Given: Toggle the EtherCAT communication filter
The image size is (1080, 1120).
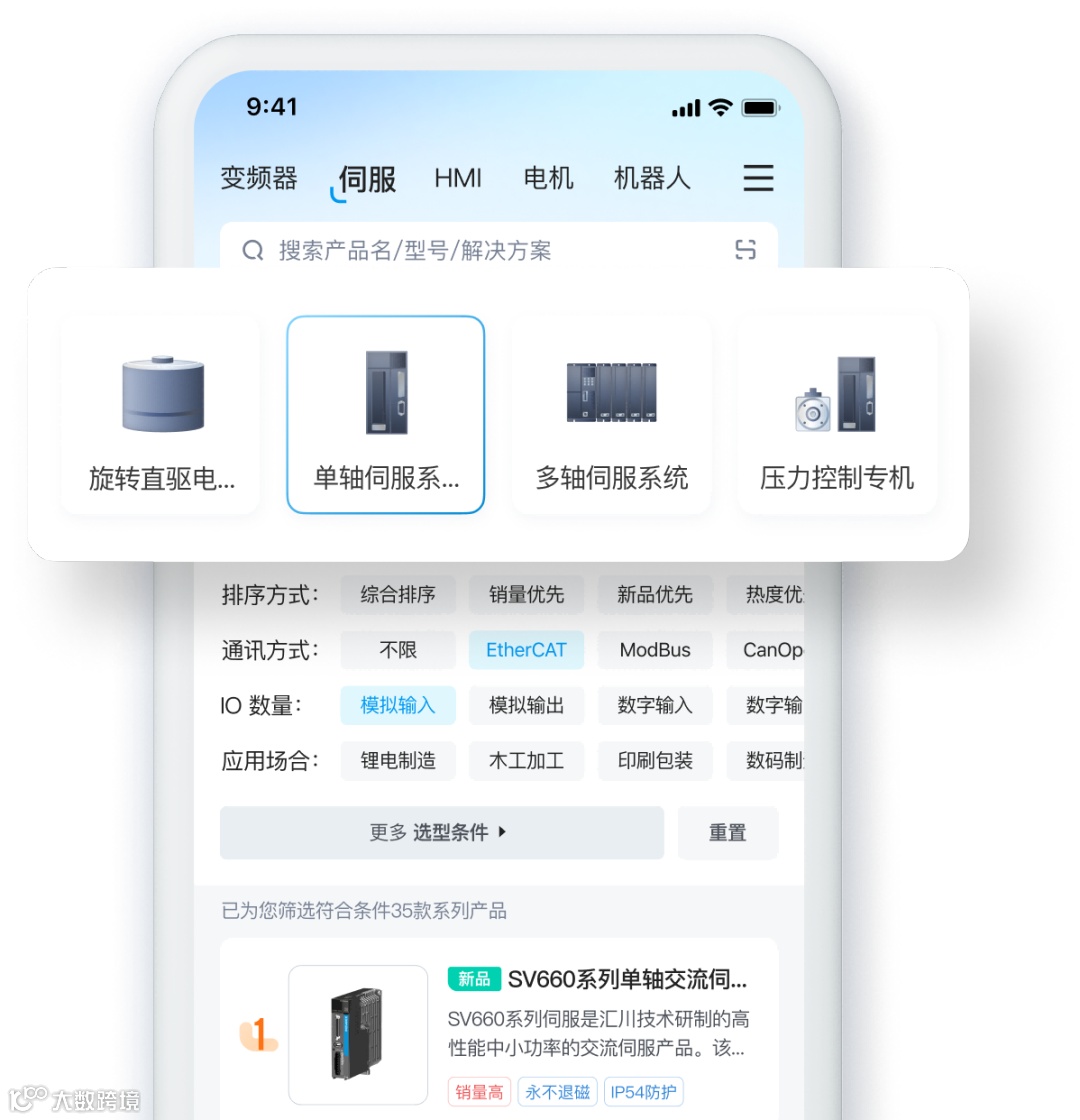Looking at the screenshot, I should click(526, 650).
